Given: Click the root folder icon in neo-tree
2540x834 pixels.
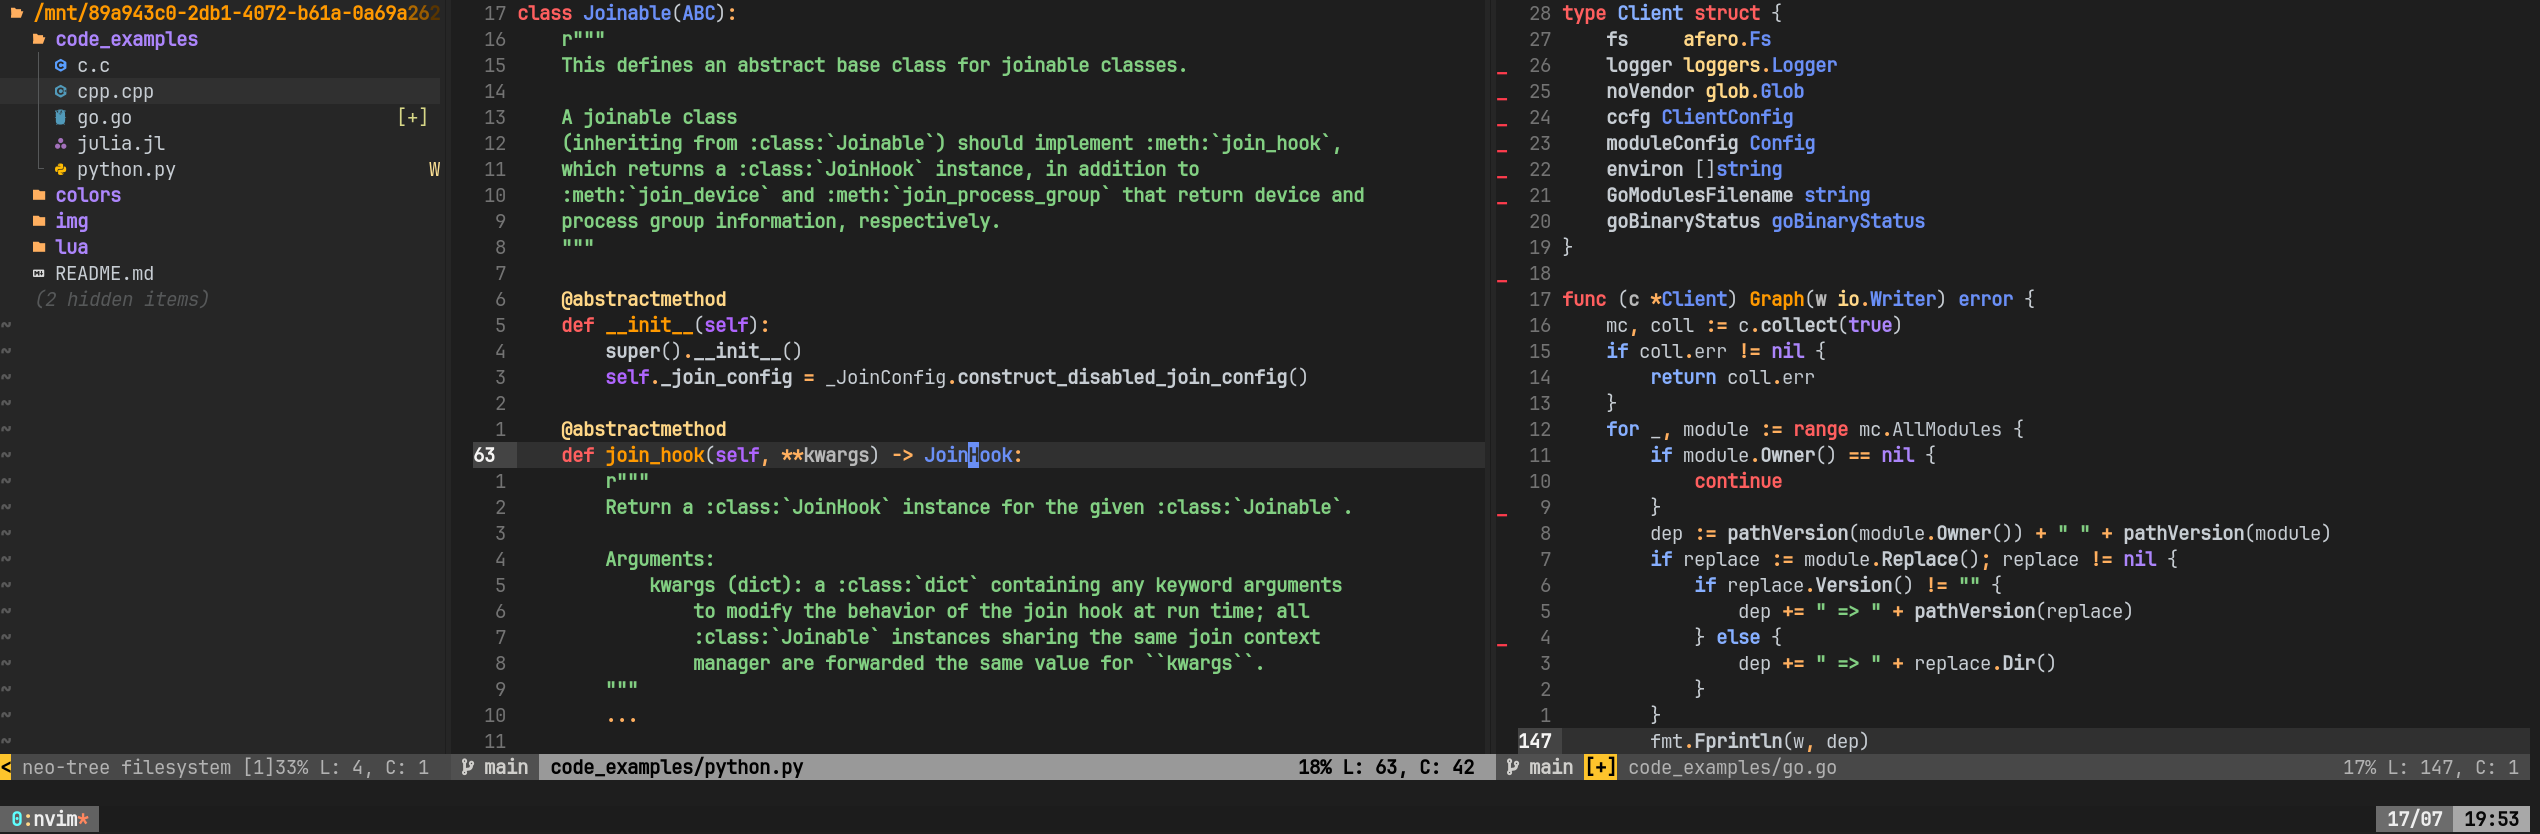Looking at the screenshot, I should [x=16, y=13].
